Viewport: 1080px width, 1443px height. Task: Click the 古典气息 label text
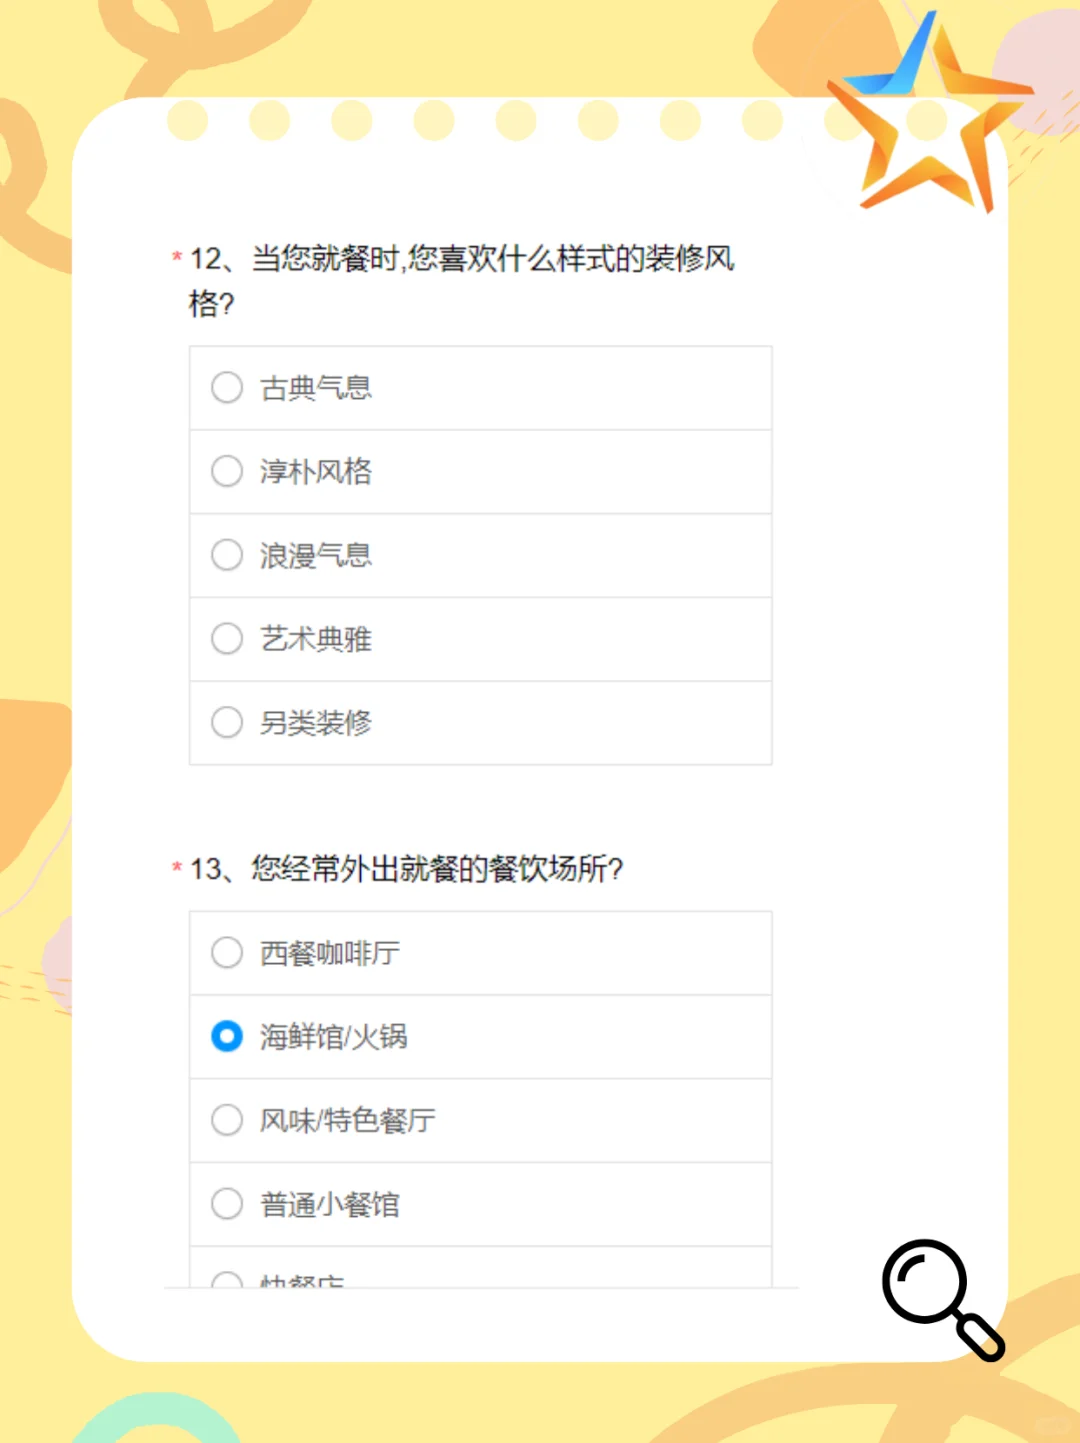pyautogui.click(x=316, y=388)
